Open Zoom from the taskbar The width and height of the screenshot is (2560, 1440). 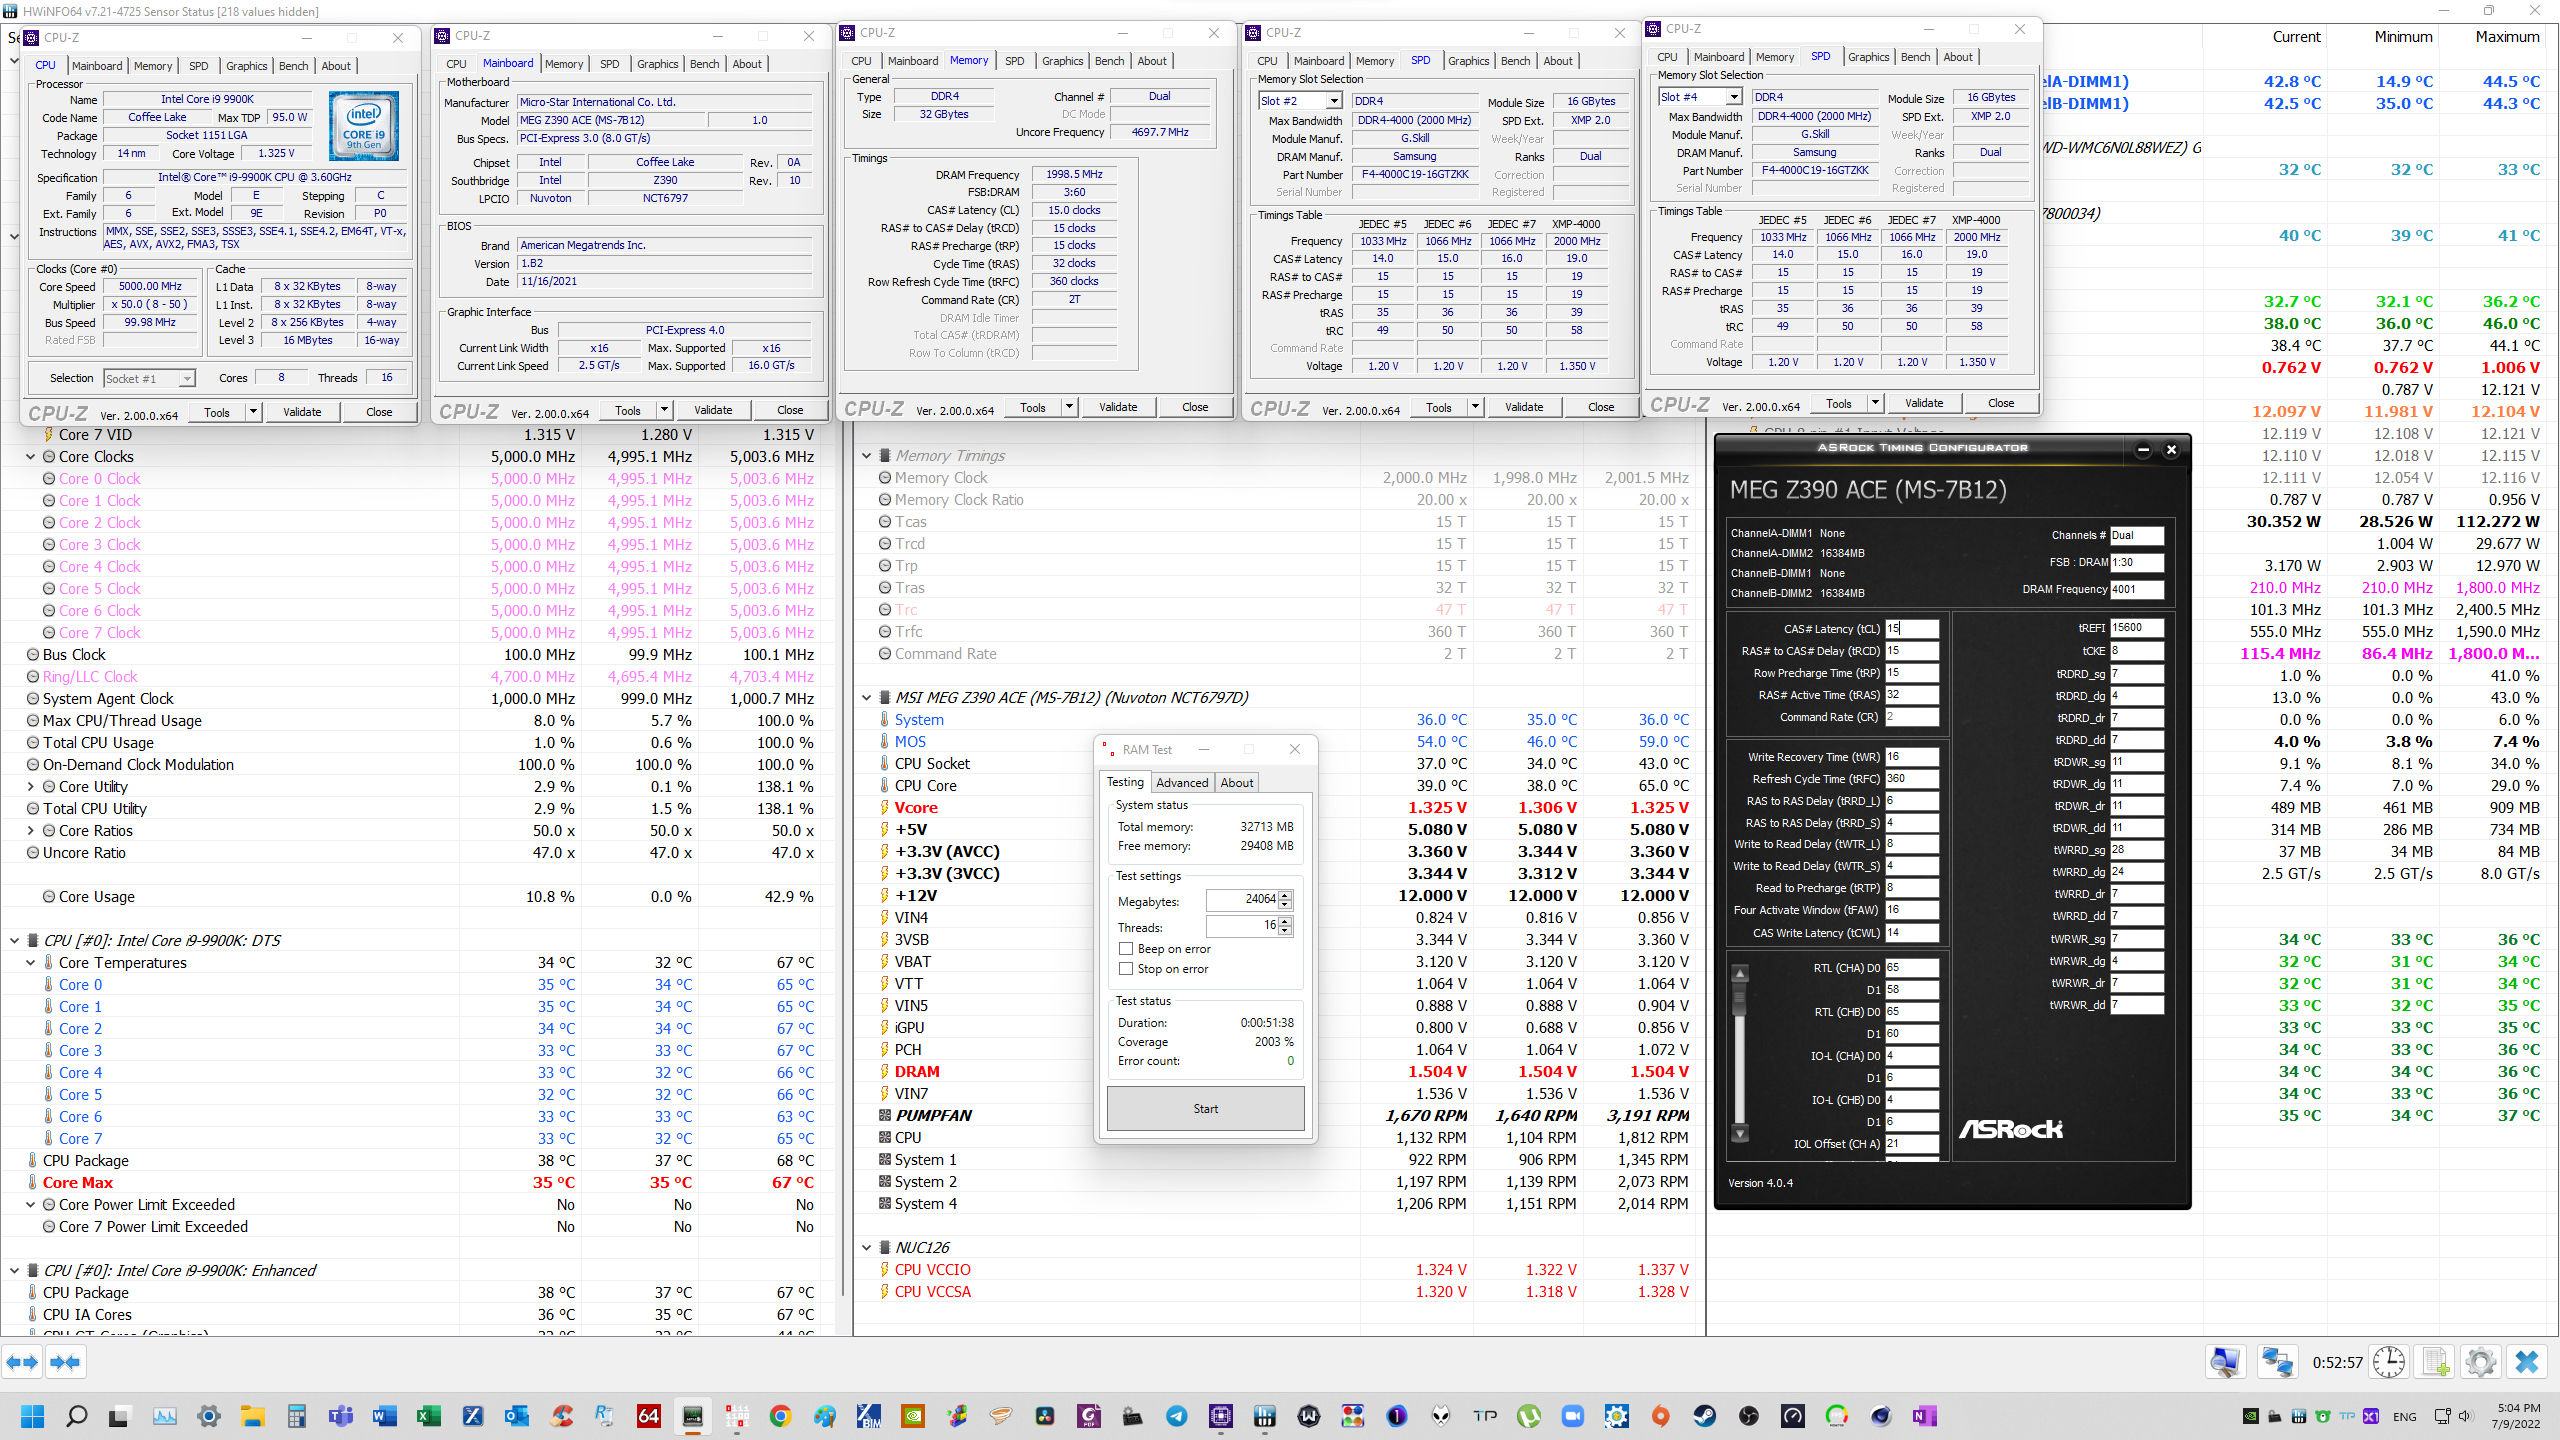[x=1572, y=1416]
